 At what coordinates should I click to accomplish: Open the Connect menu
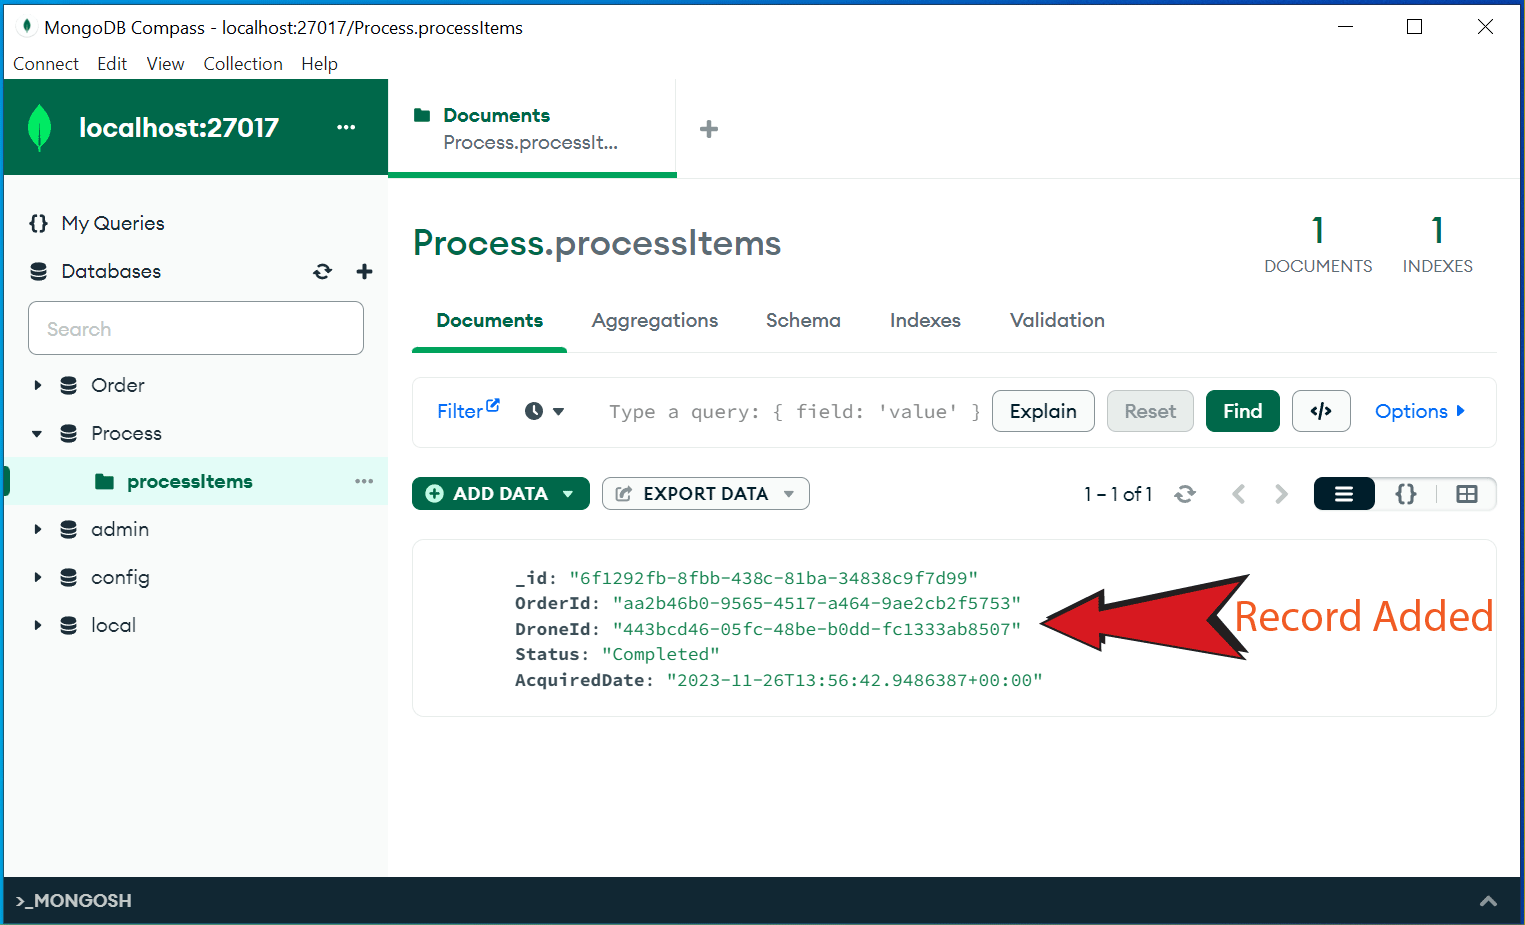tap(46, 64)
